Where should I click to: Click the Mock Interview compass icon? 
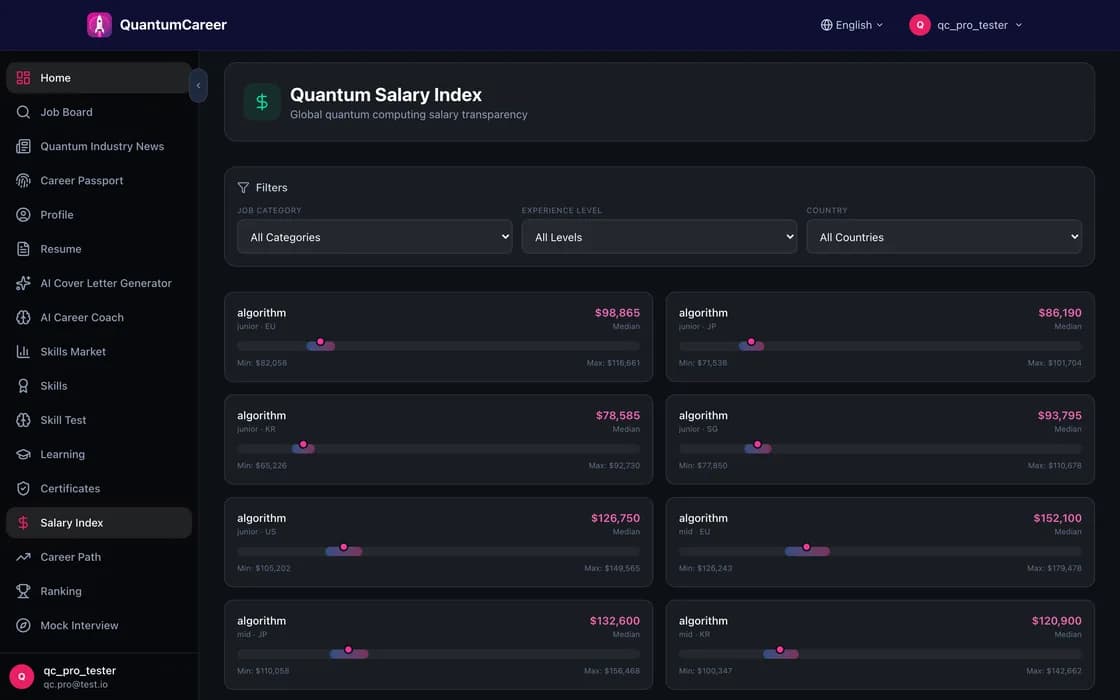click(x=24, y=626)
